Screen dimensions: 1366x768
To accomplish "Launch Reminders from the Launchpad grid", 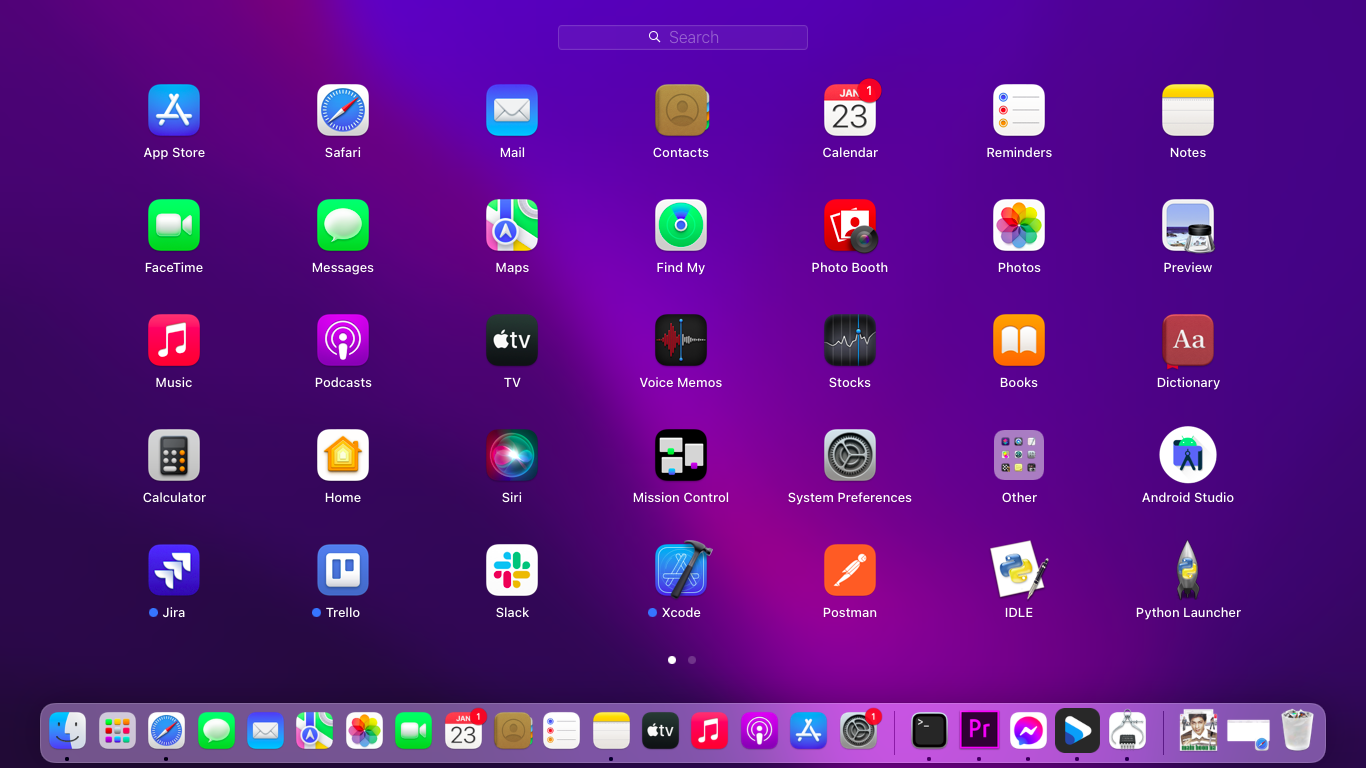I will 1019,110.
